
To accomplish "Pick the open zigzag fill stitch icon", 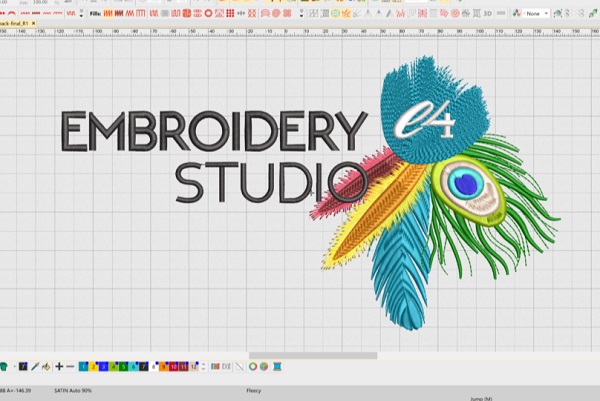I will [x=130, y=14].
